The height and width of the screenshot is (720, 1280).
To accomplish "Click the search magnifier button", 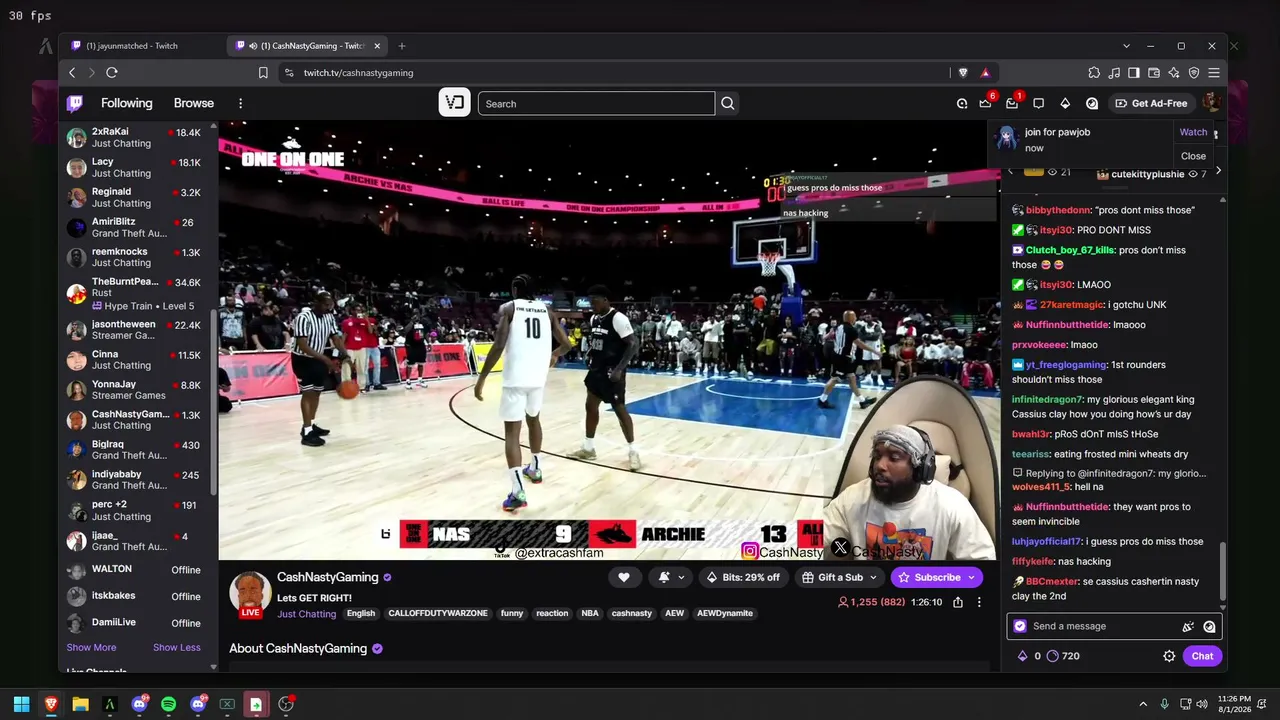I will 728,103.
